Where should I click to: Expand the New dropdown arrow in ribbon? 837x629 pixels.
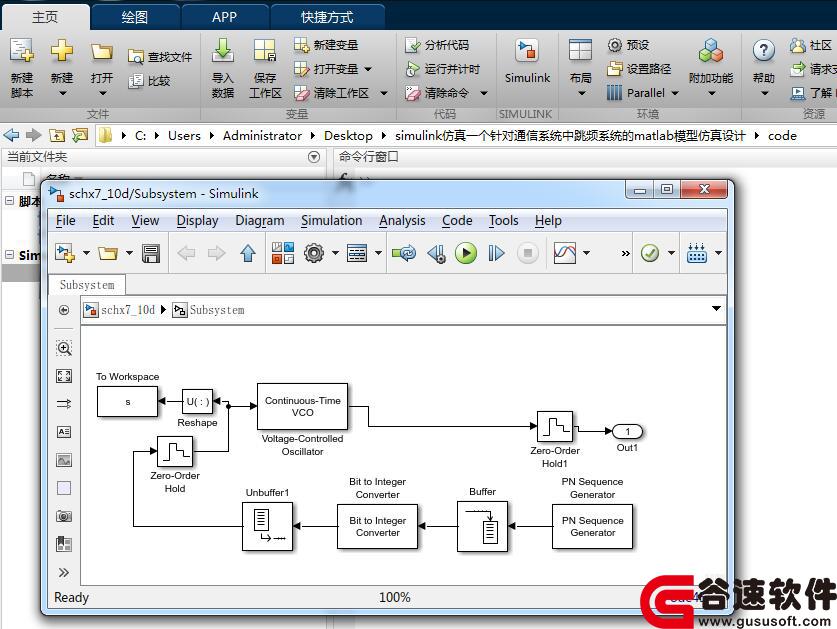coord(62,93)
